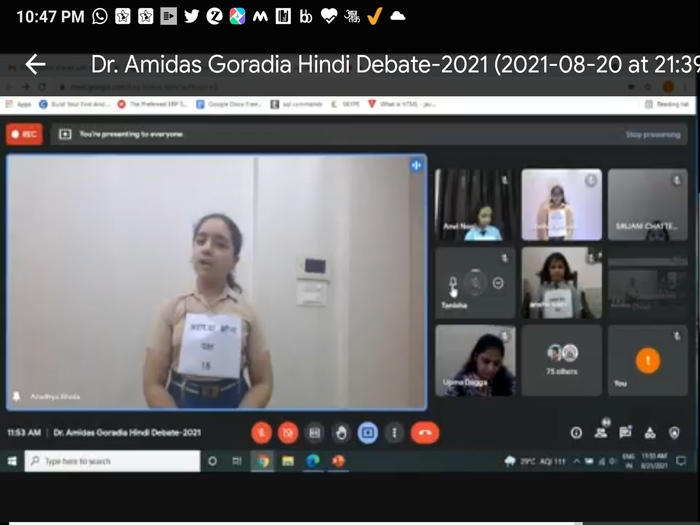The image size is (700, 525).
Task: Toggle captions in the Meet control bar
Action: click(315, 433)
